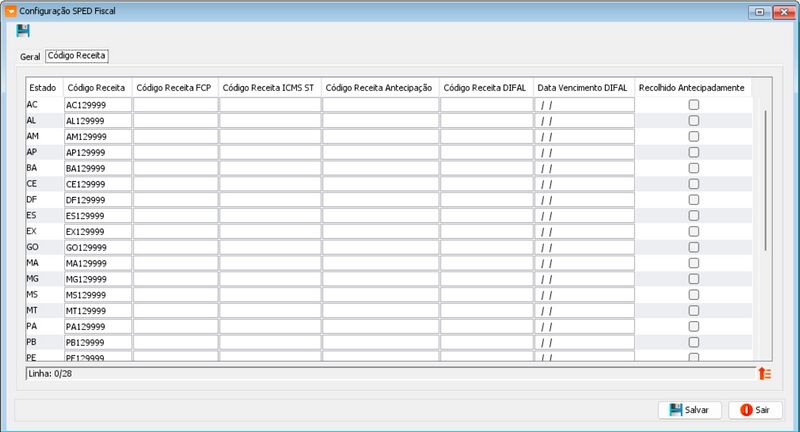Click Código Receita FCP field for GO
This screenshot has width=800, height=432.
click(176, 247)
